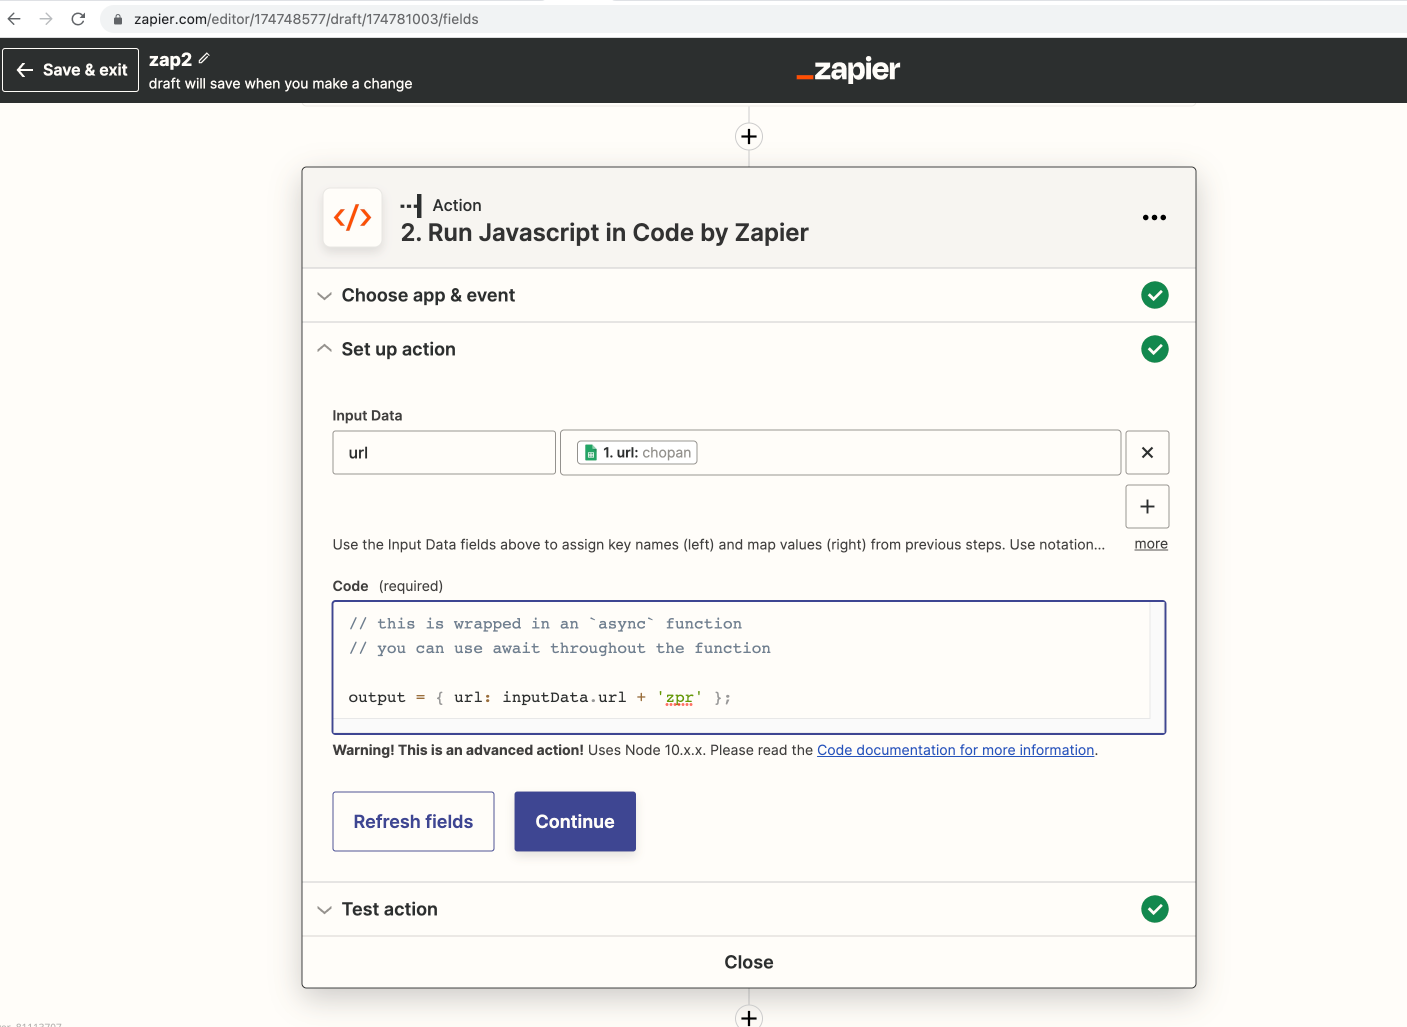Click the Refresh fields button

point(413,822)
